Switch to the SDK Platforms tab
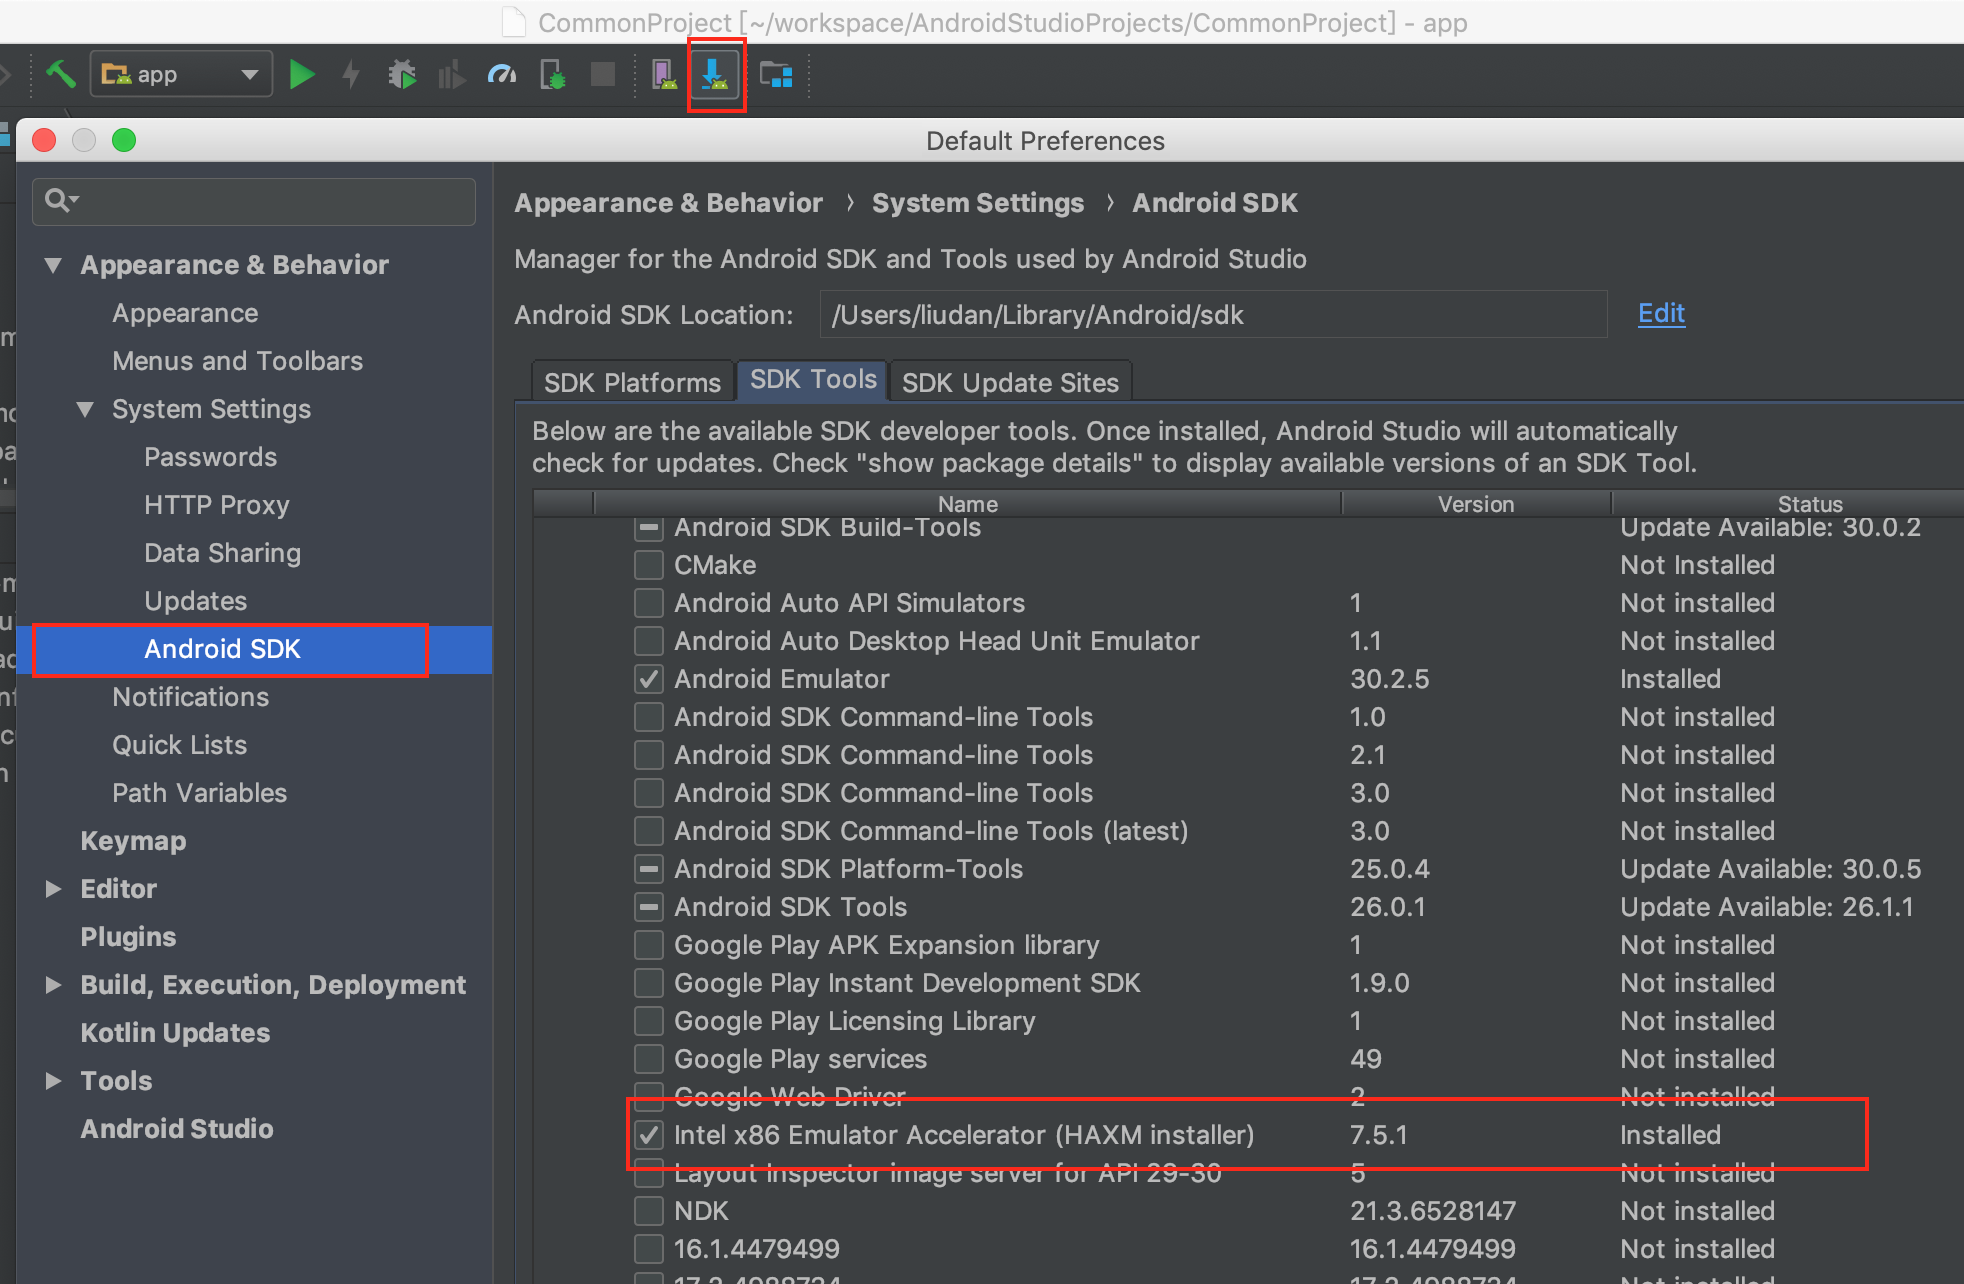 [x=631, y=381]
